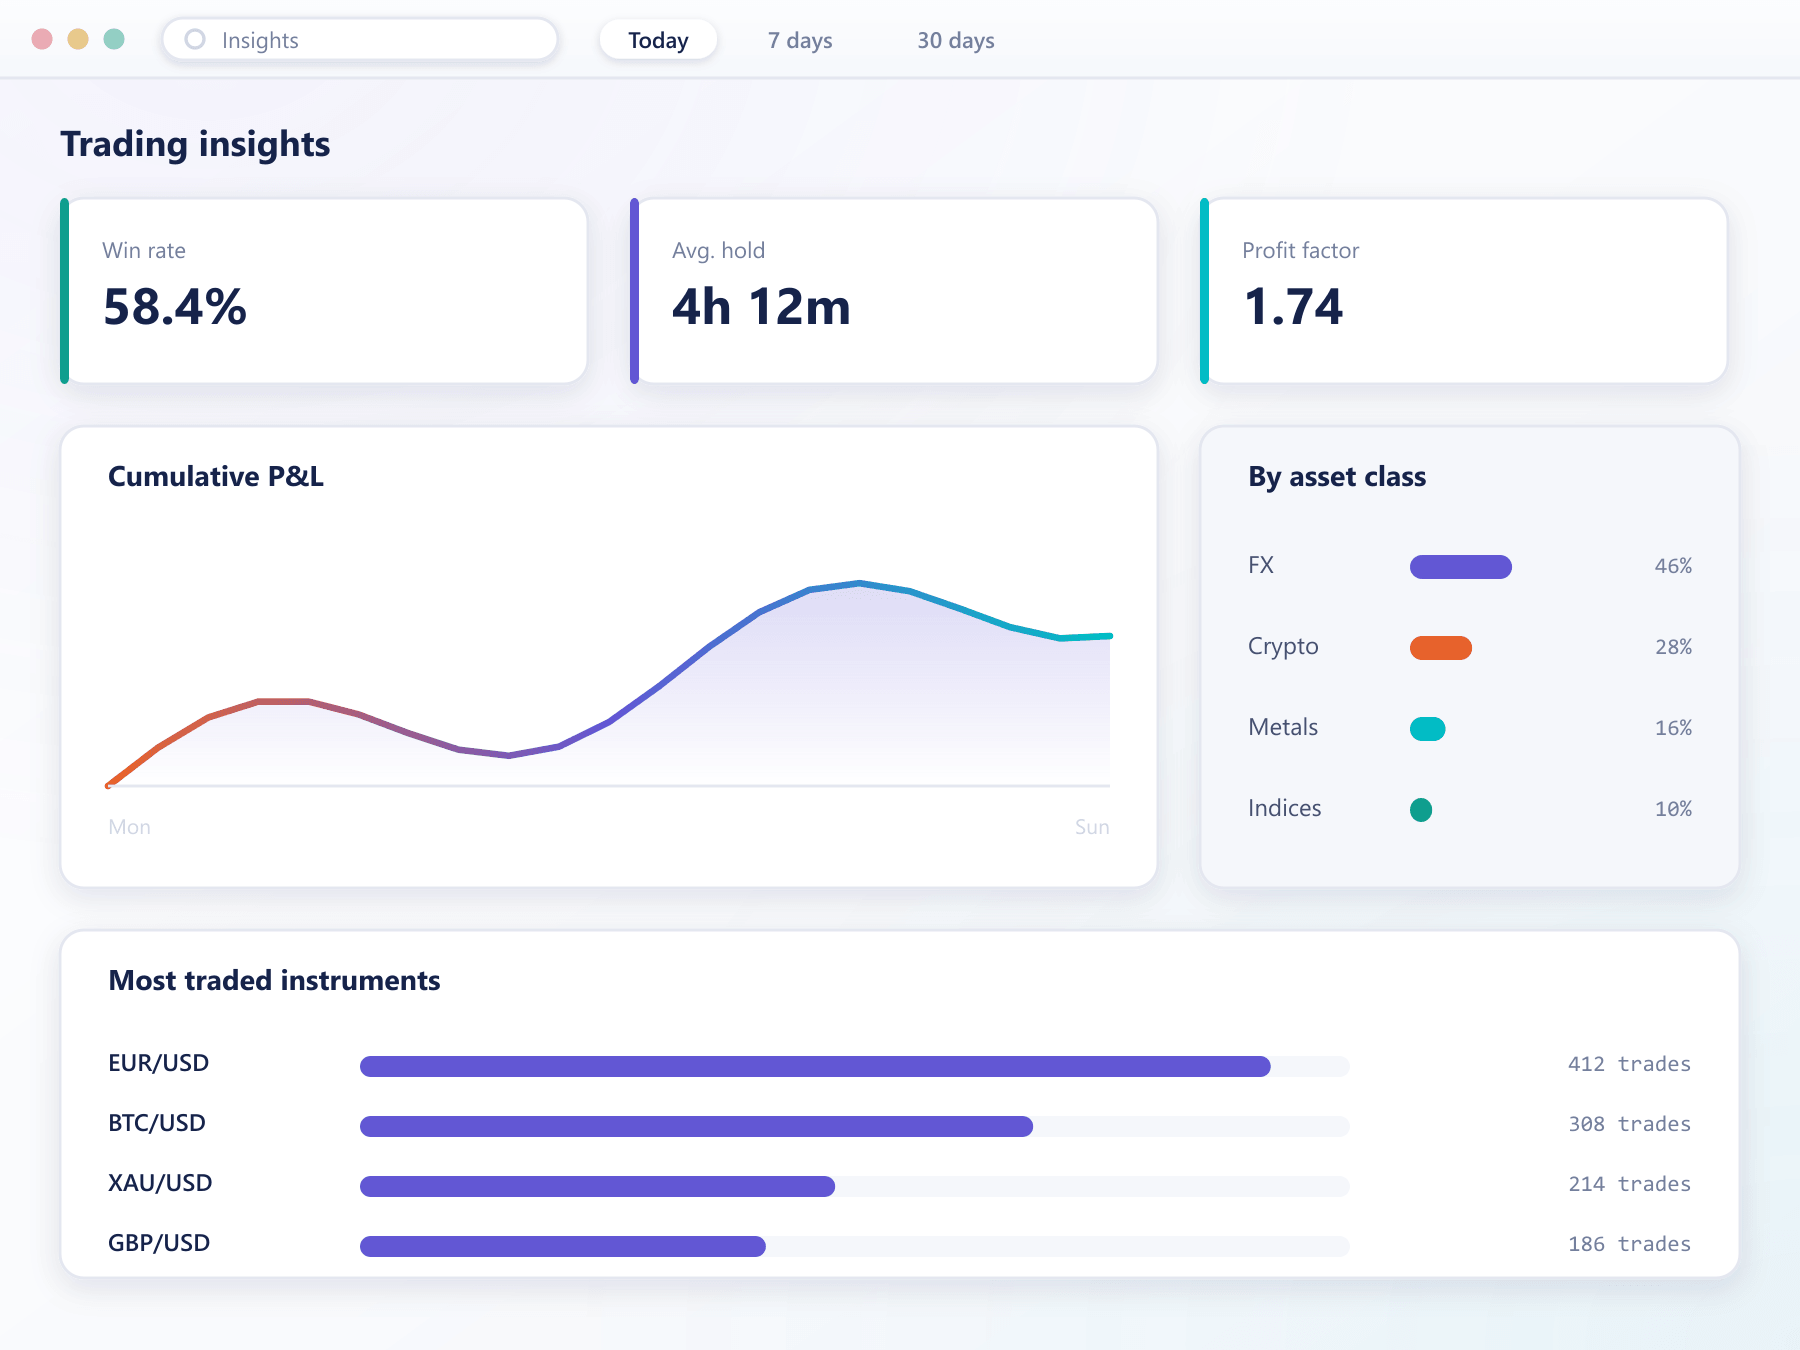Click the Indices label
Screen dimensions: 1800x1350
pyautogui.click(x=1285, y=809)
